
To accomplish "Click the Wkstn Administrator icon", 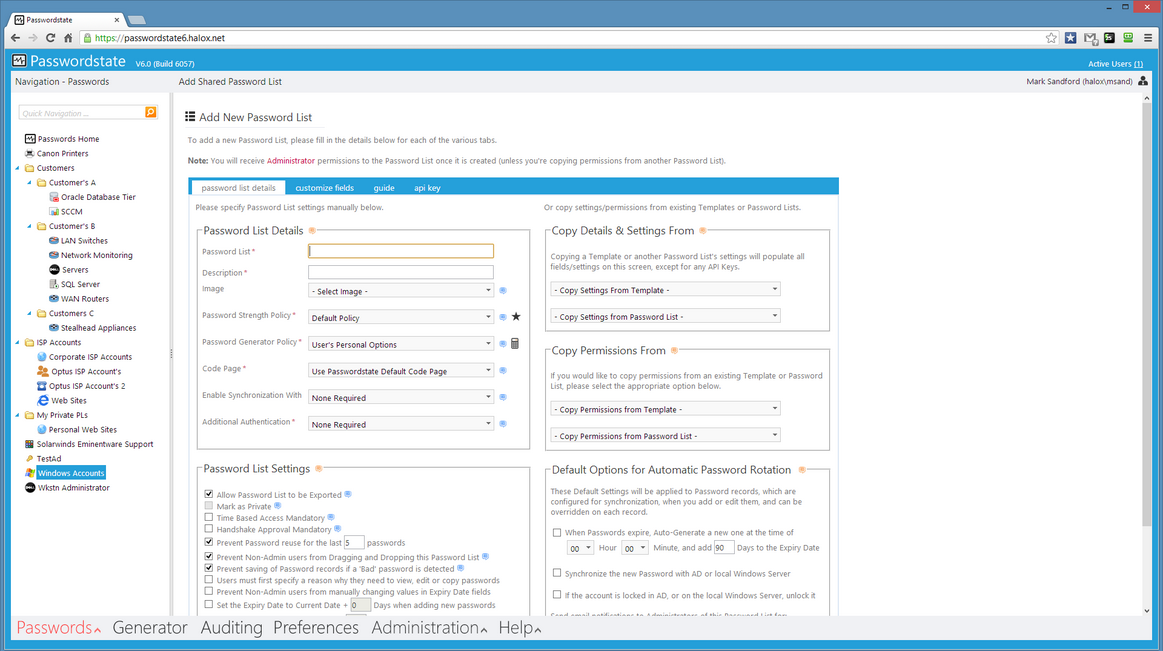I will (x=30, y=487).
